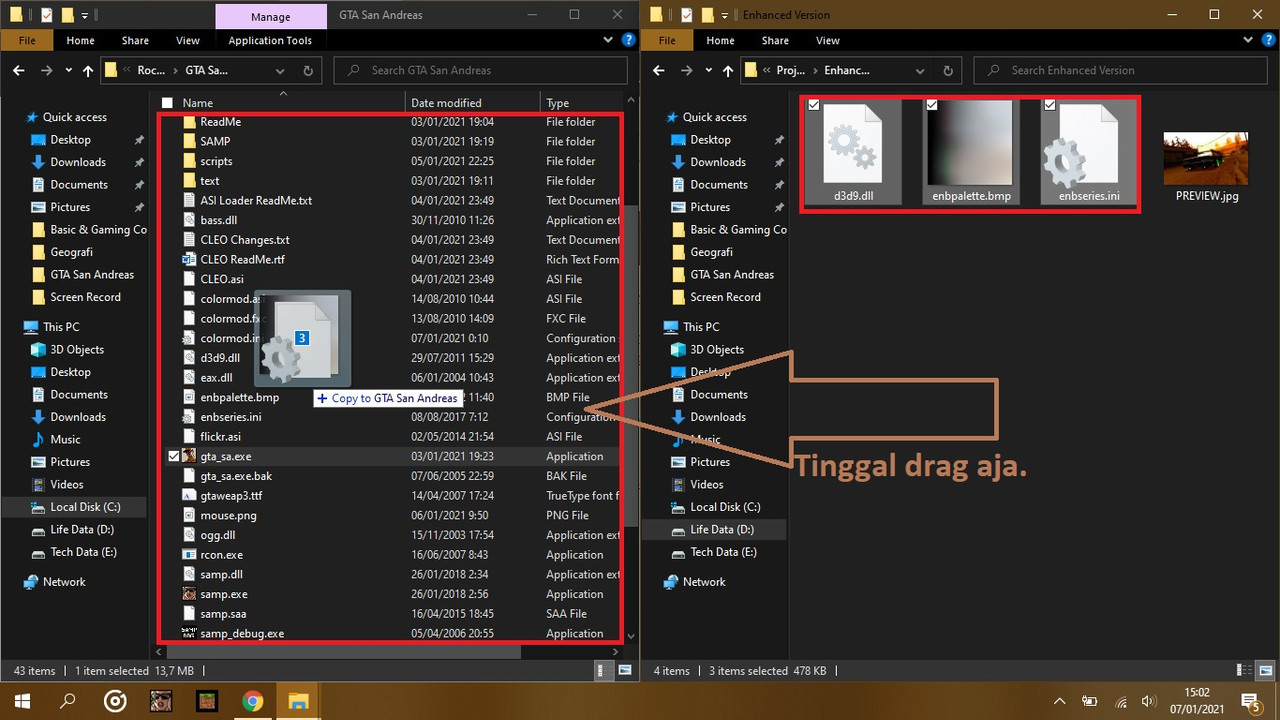Refresh the GTA San Andreas folder
Viewport: 1280px width, 720px height.
point(308,71)
